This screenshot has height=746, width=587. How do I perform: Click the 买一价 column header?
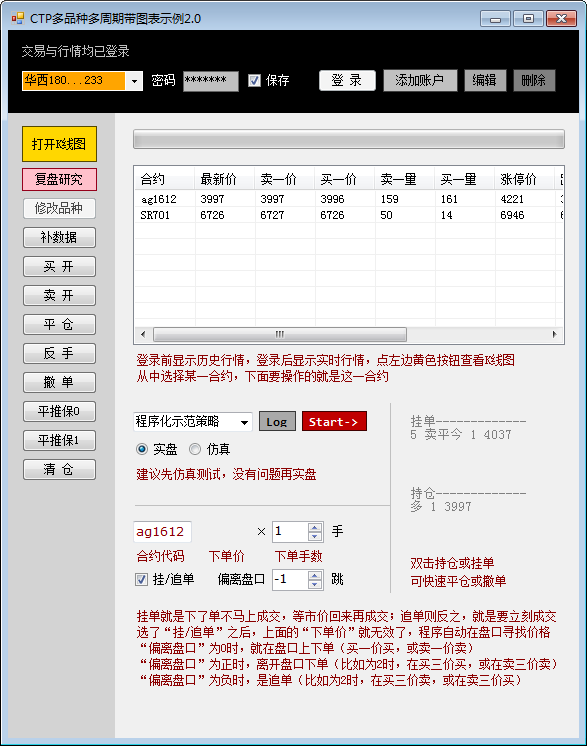pyautogui.click(x=344, y=179)
